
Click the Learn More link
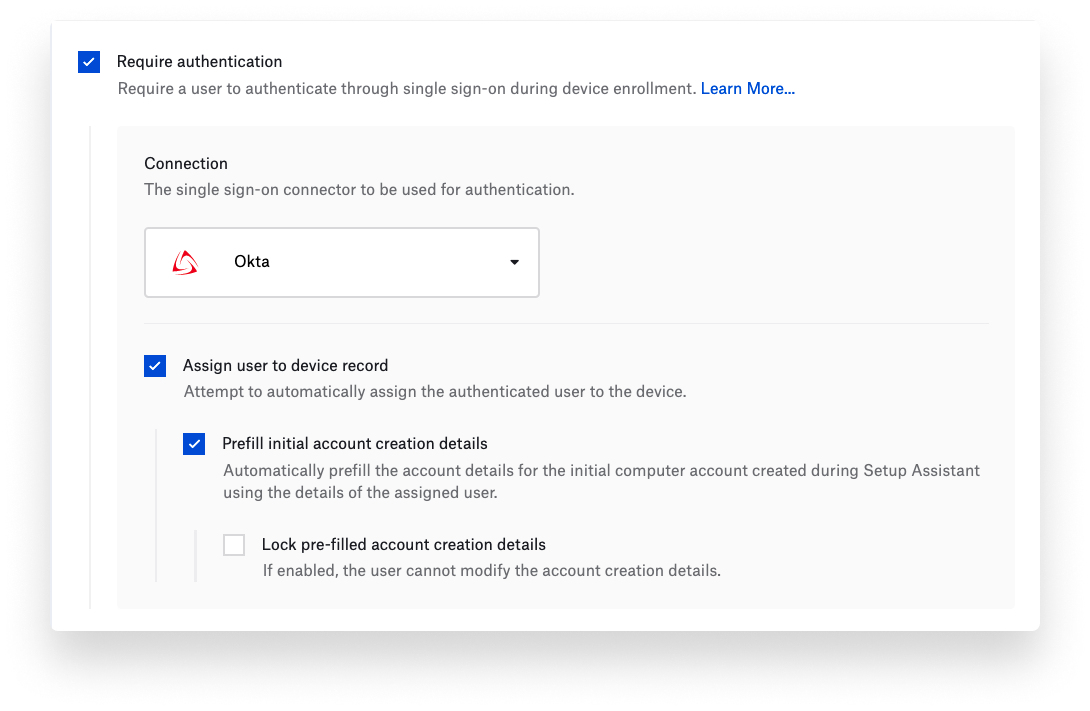[747, 89]
